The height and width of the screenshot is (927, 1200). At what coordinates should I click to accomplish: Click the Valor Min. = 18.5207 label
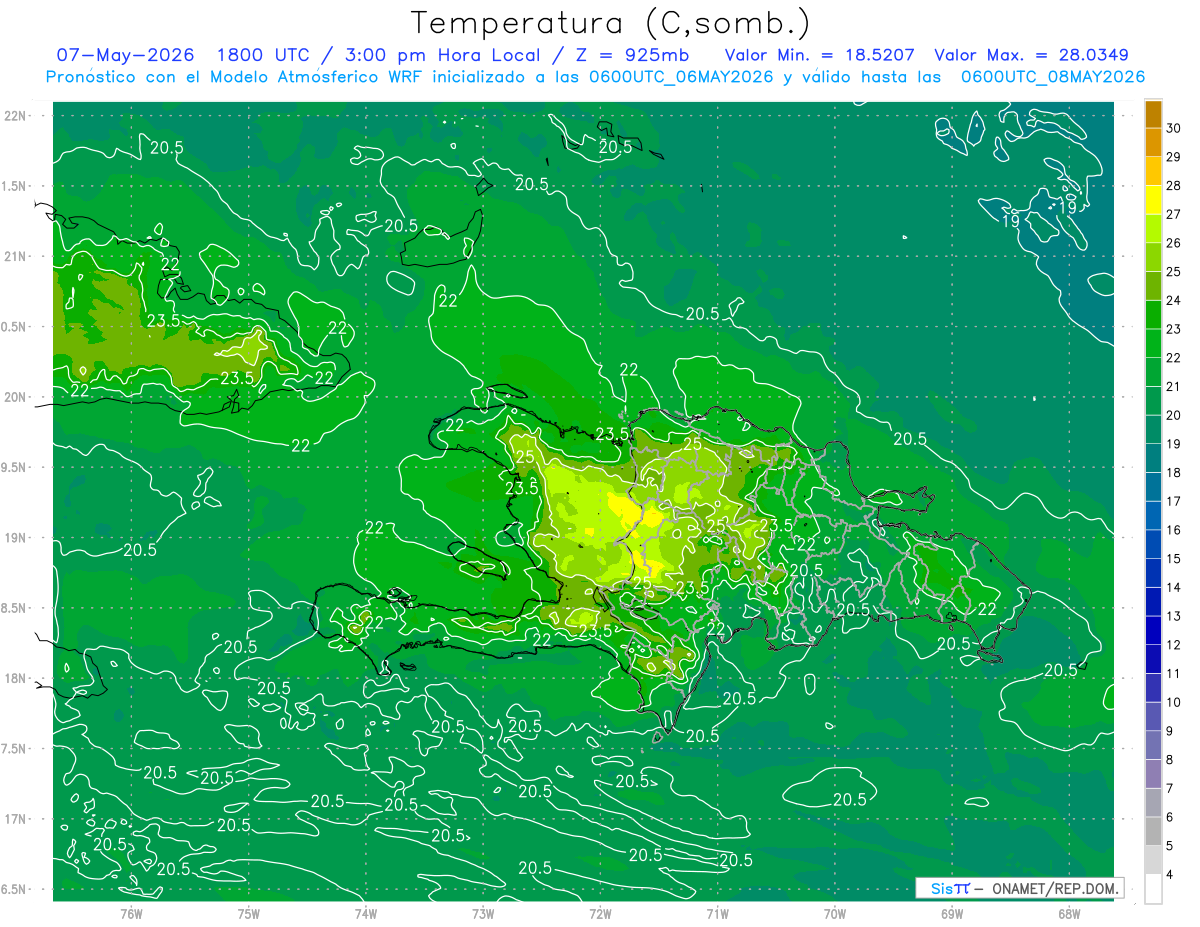point(821,55)
